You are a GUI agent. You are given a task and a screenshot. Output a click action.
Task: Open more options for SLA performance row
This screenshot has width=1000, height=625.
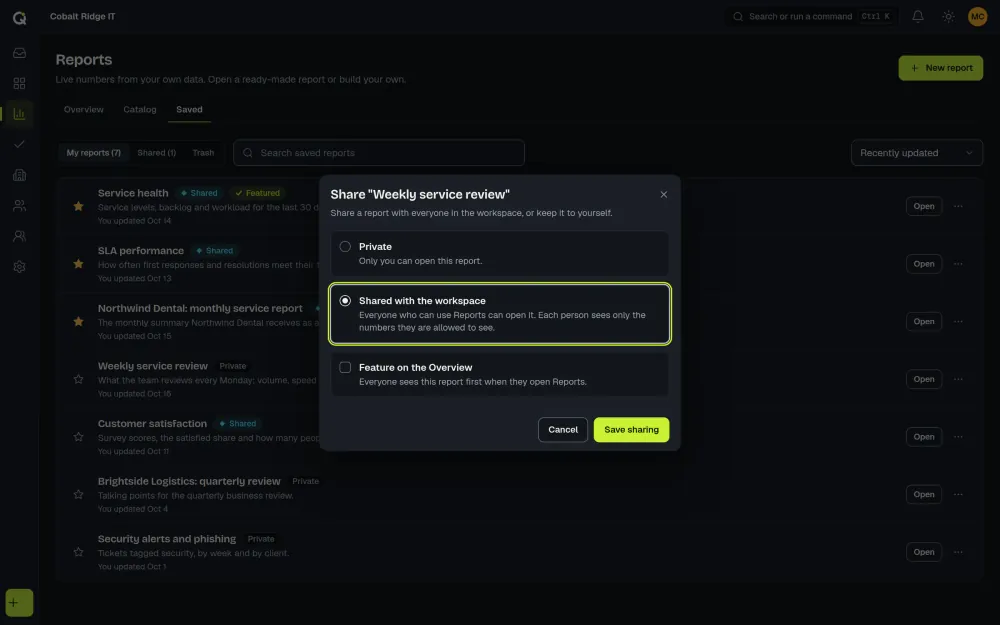(x=958, y=264)
